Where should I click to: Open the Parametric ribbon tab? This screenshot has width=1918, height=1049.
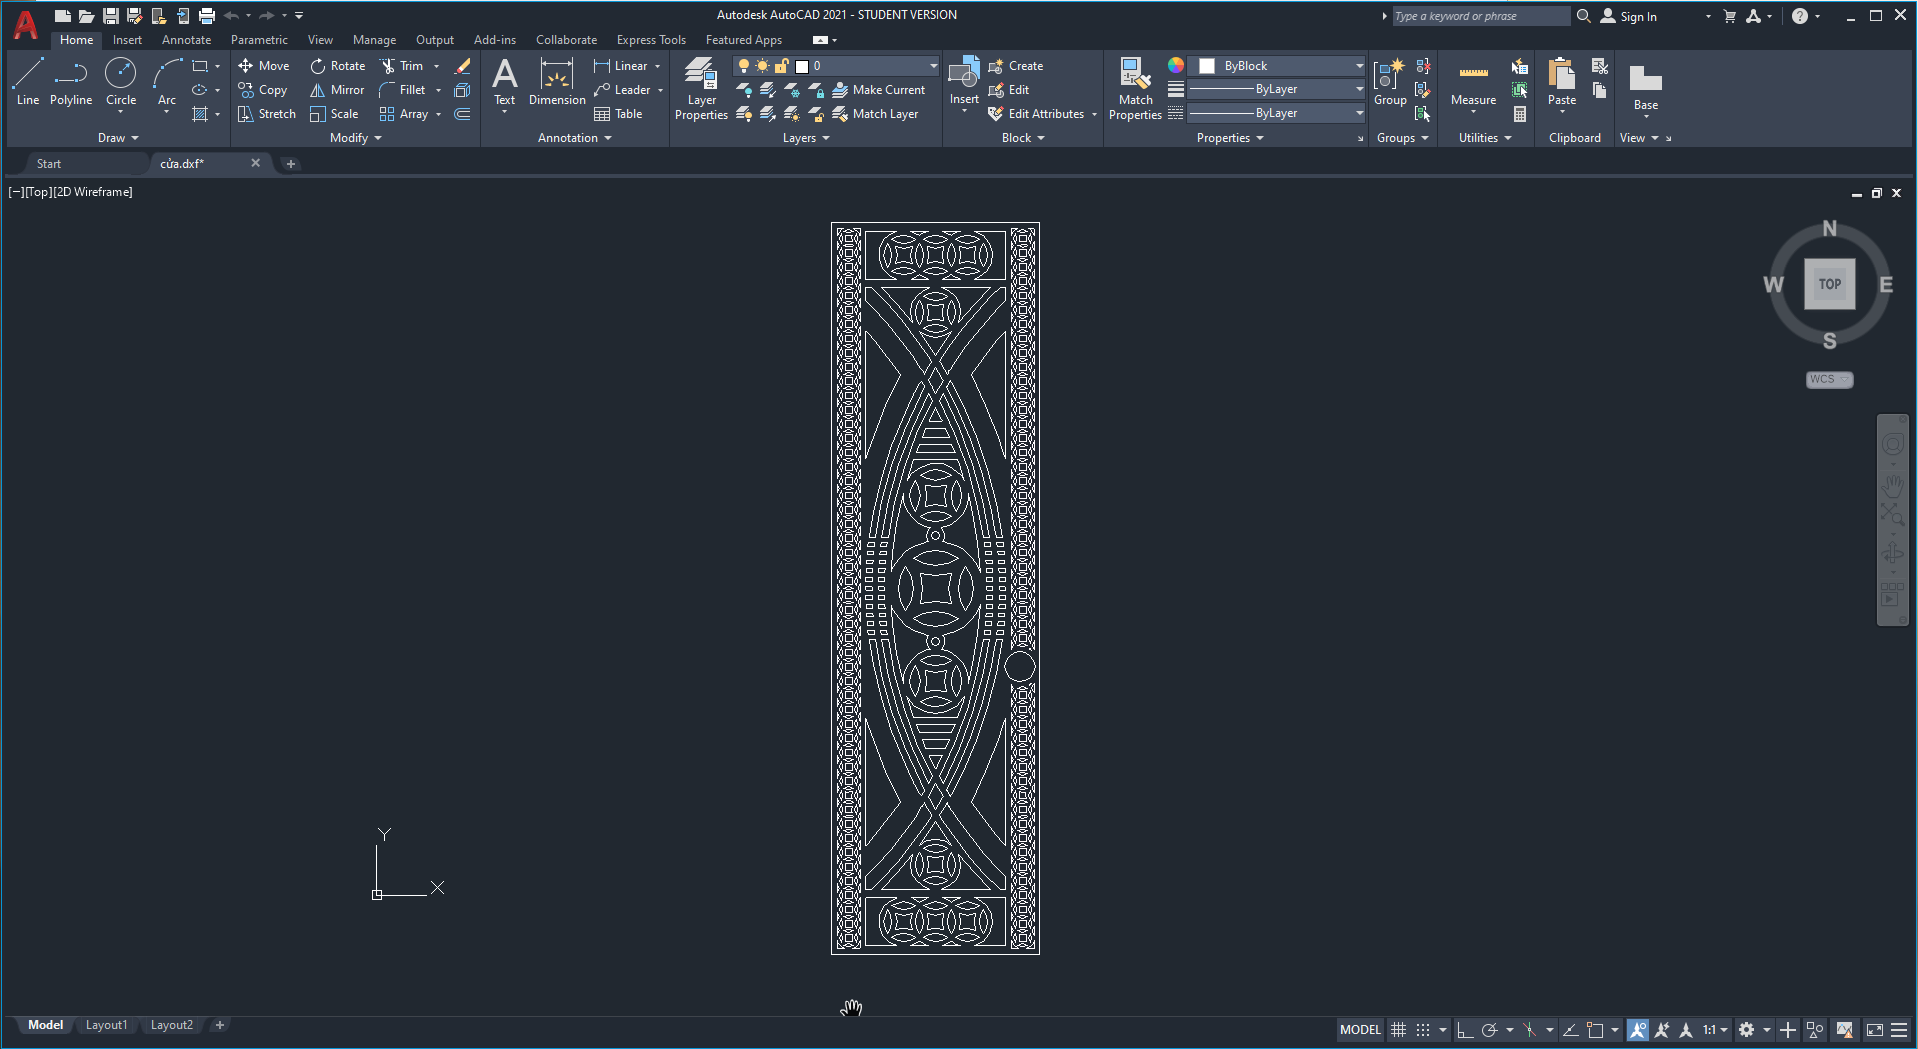point(259,40)
